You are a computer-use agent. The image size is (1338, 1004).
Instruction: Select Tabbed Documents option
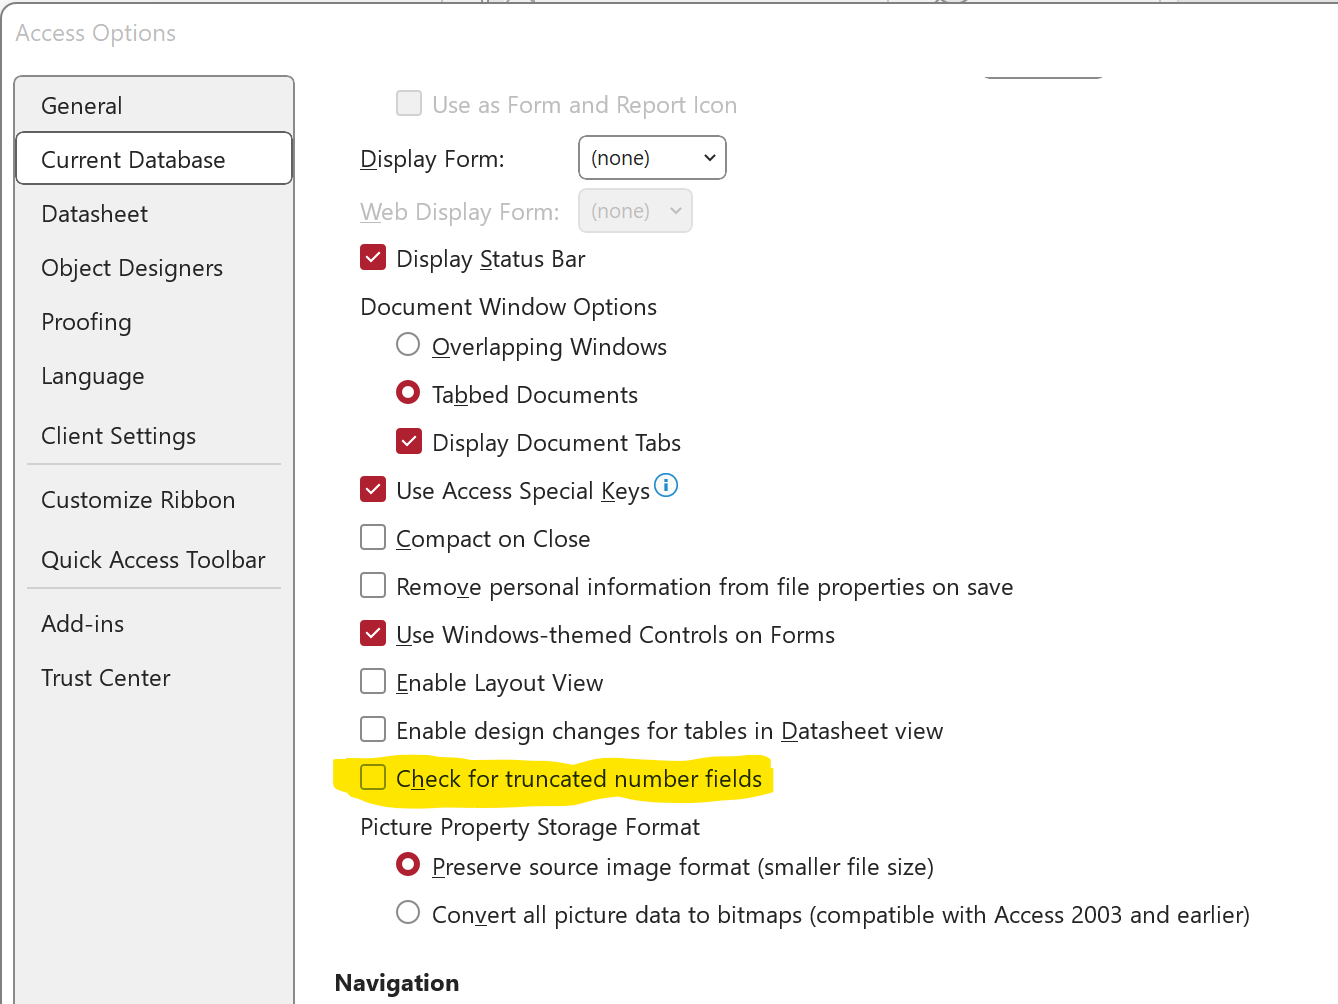coord(408,393)
